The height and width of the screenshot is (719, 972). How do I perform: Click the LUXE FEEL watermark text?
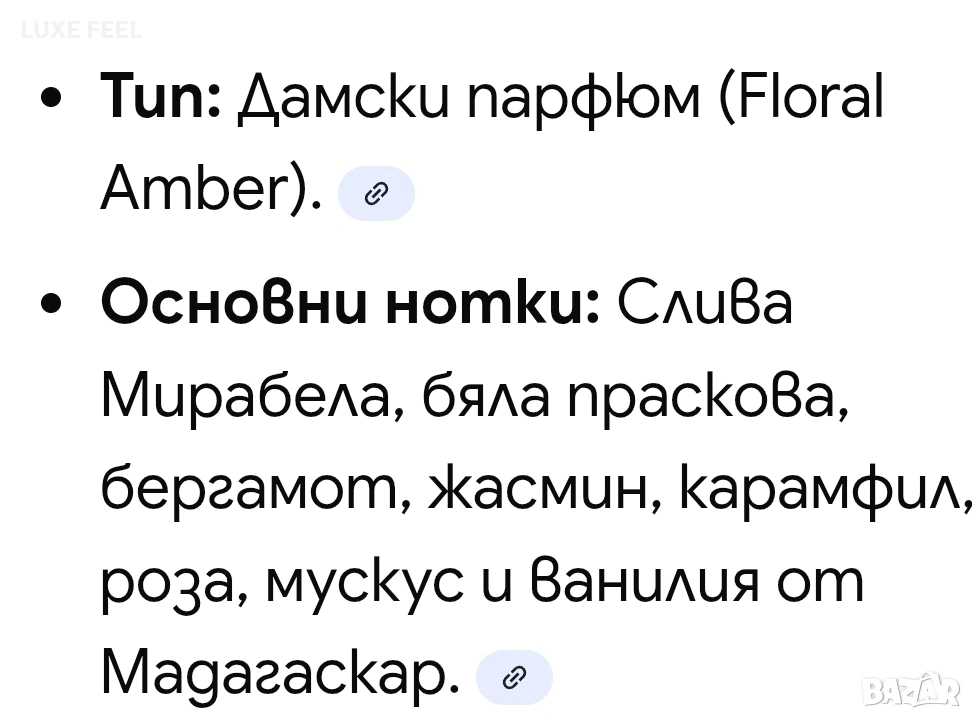(x=81, y=31)
